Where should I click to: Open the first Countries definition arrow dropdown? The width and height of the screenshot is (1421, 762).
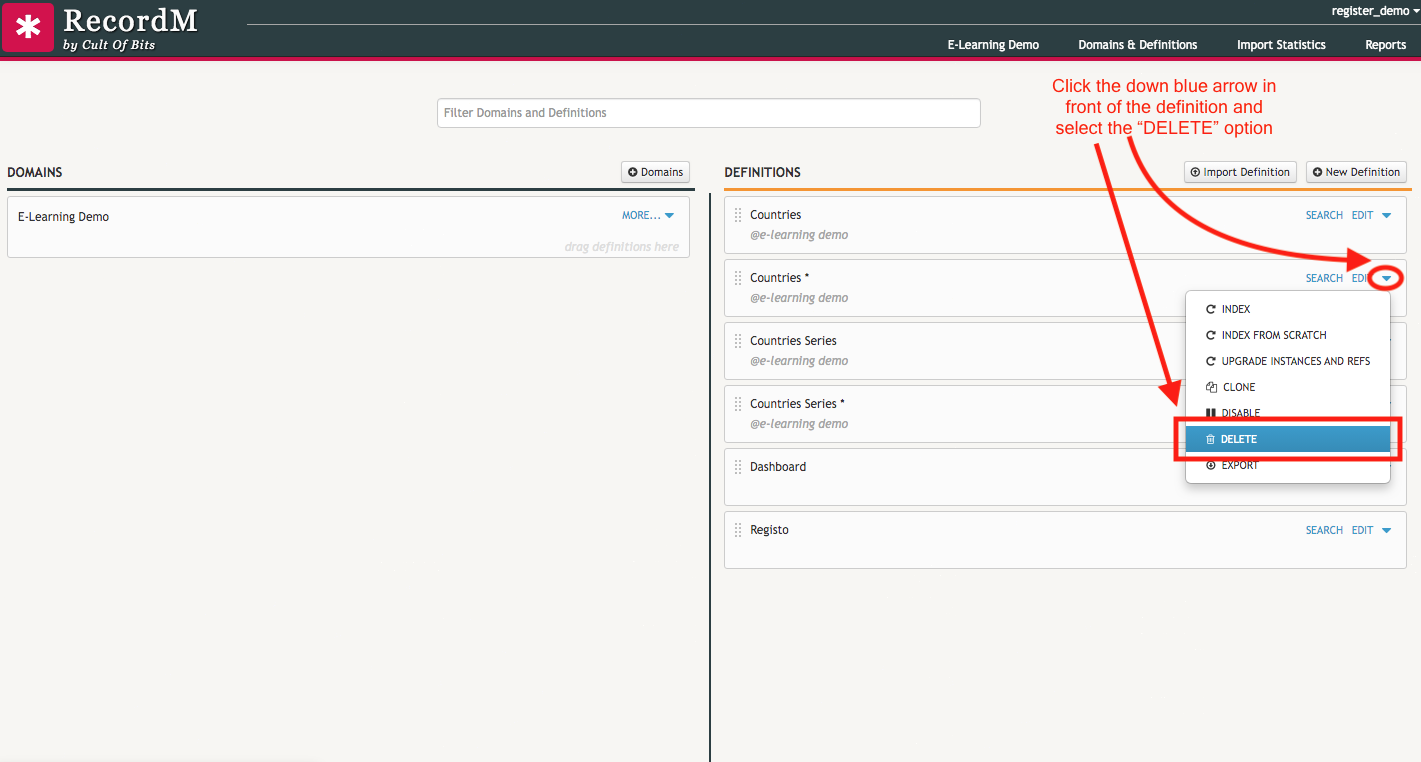pos(1386,215)
